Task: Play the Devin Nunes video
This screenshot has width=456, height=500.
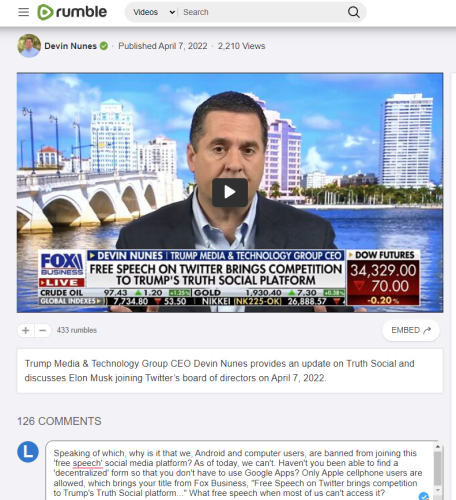Action: (230, 192)
